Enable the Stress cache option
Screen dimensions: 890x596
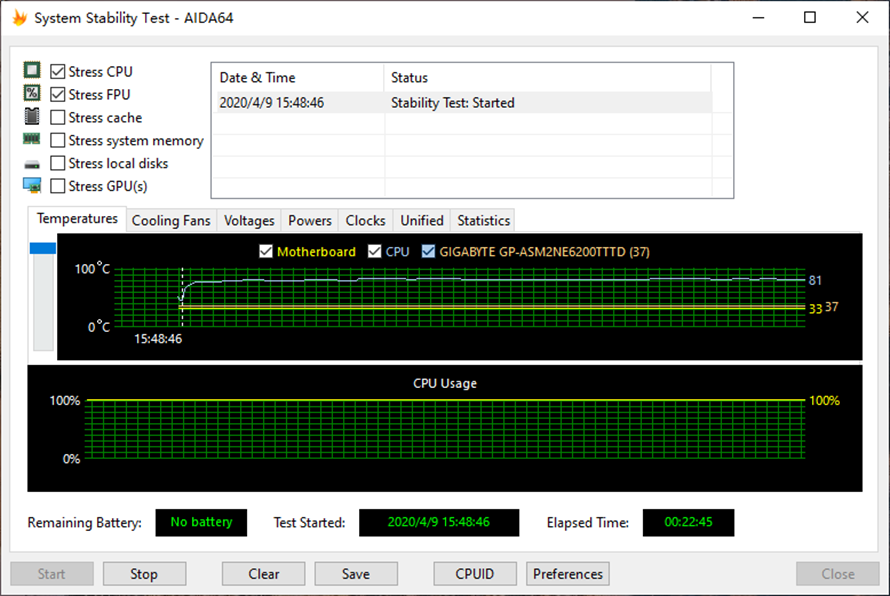click(57, 117)
